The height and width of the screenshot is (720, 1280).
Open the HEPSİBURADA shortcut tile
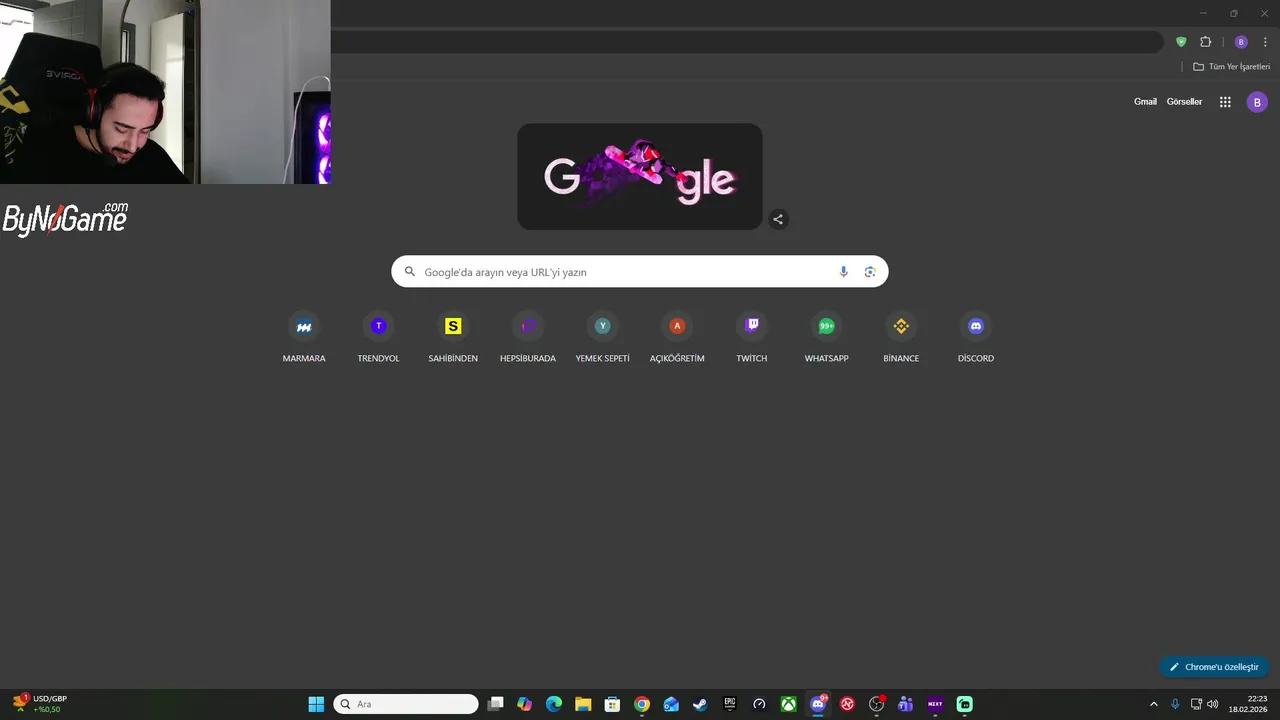pos(528,337)
